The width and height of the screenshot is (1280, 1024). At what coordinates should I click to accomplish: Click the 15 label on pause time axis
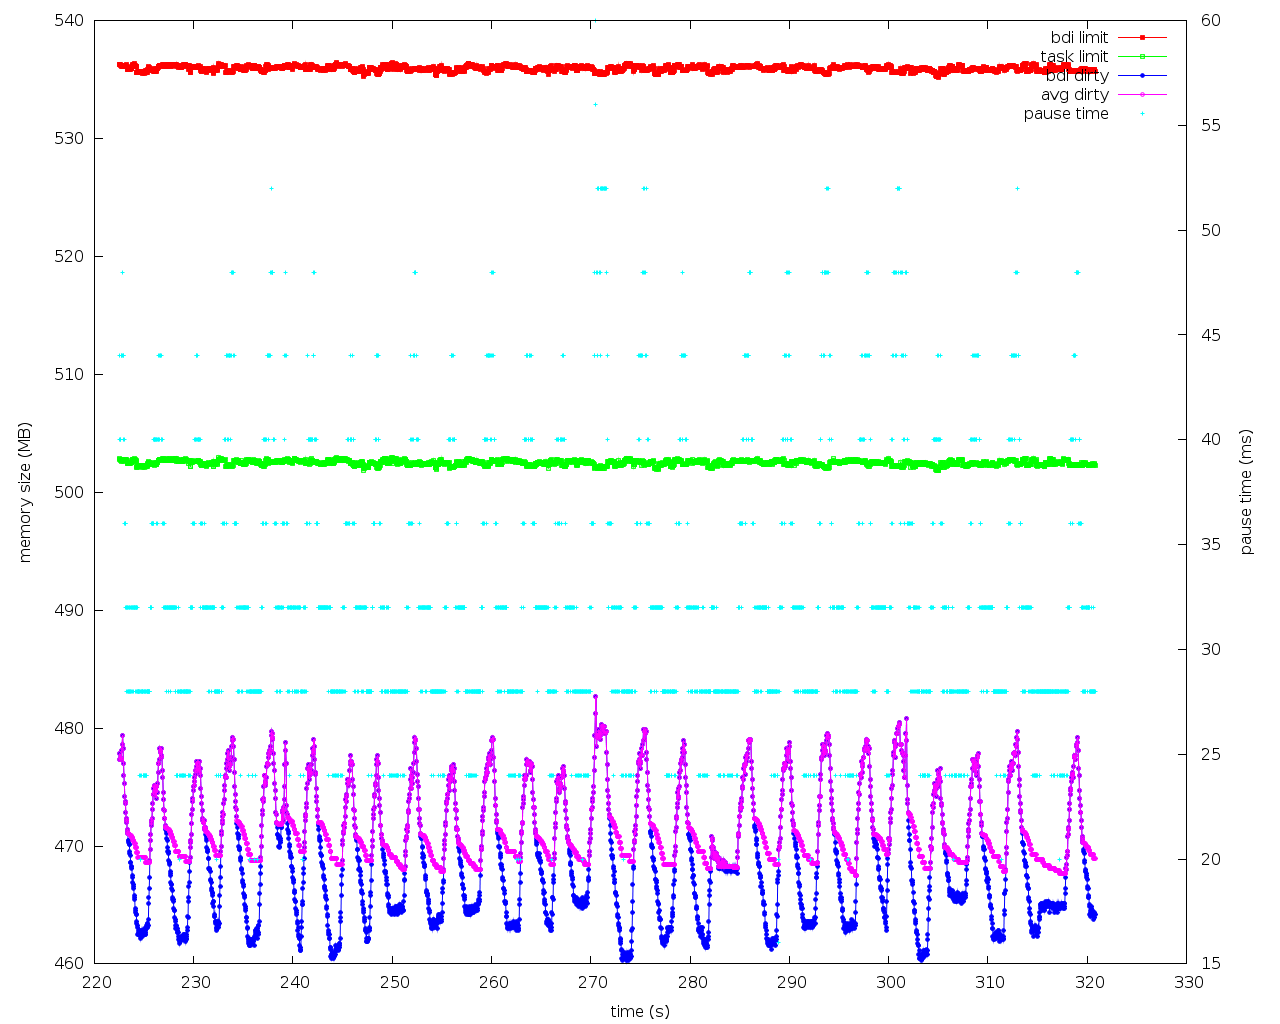[1211, 964]
